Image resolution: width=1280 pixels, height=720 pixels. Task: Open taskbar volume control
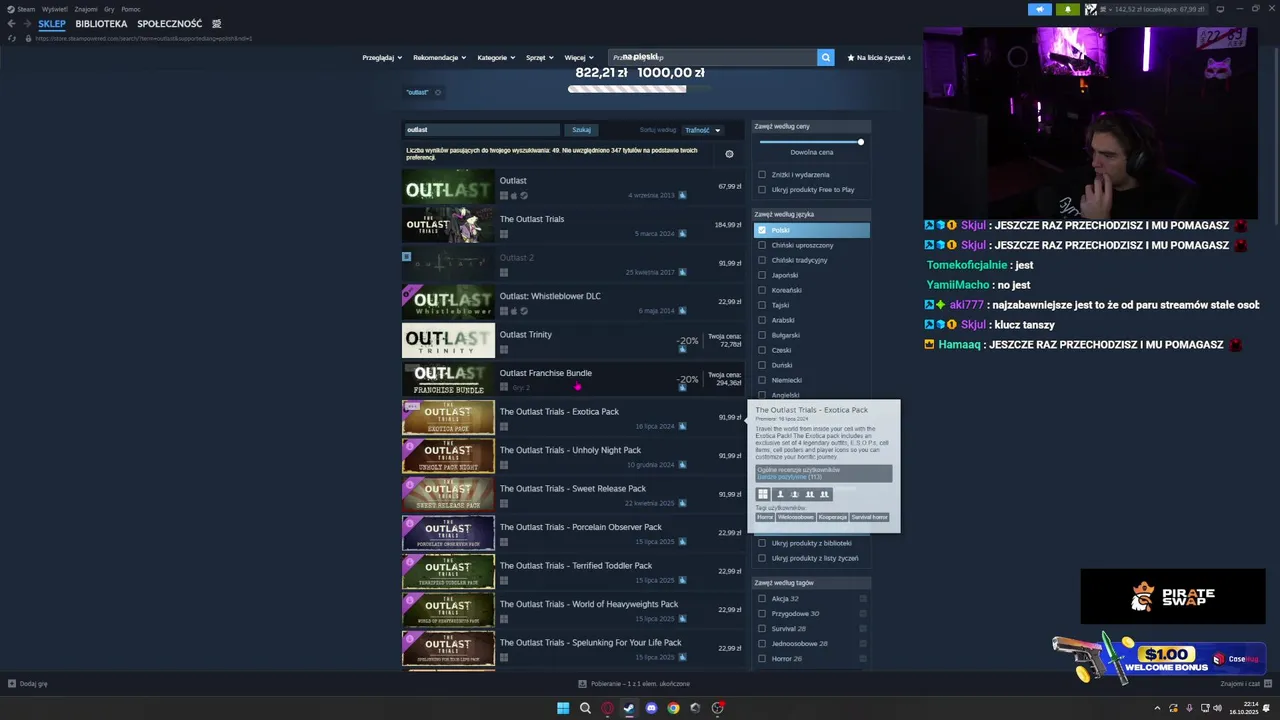(x=1217, y=708)
